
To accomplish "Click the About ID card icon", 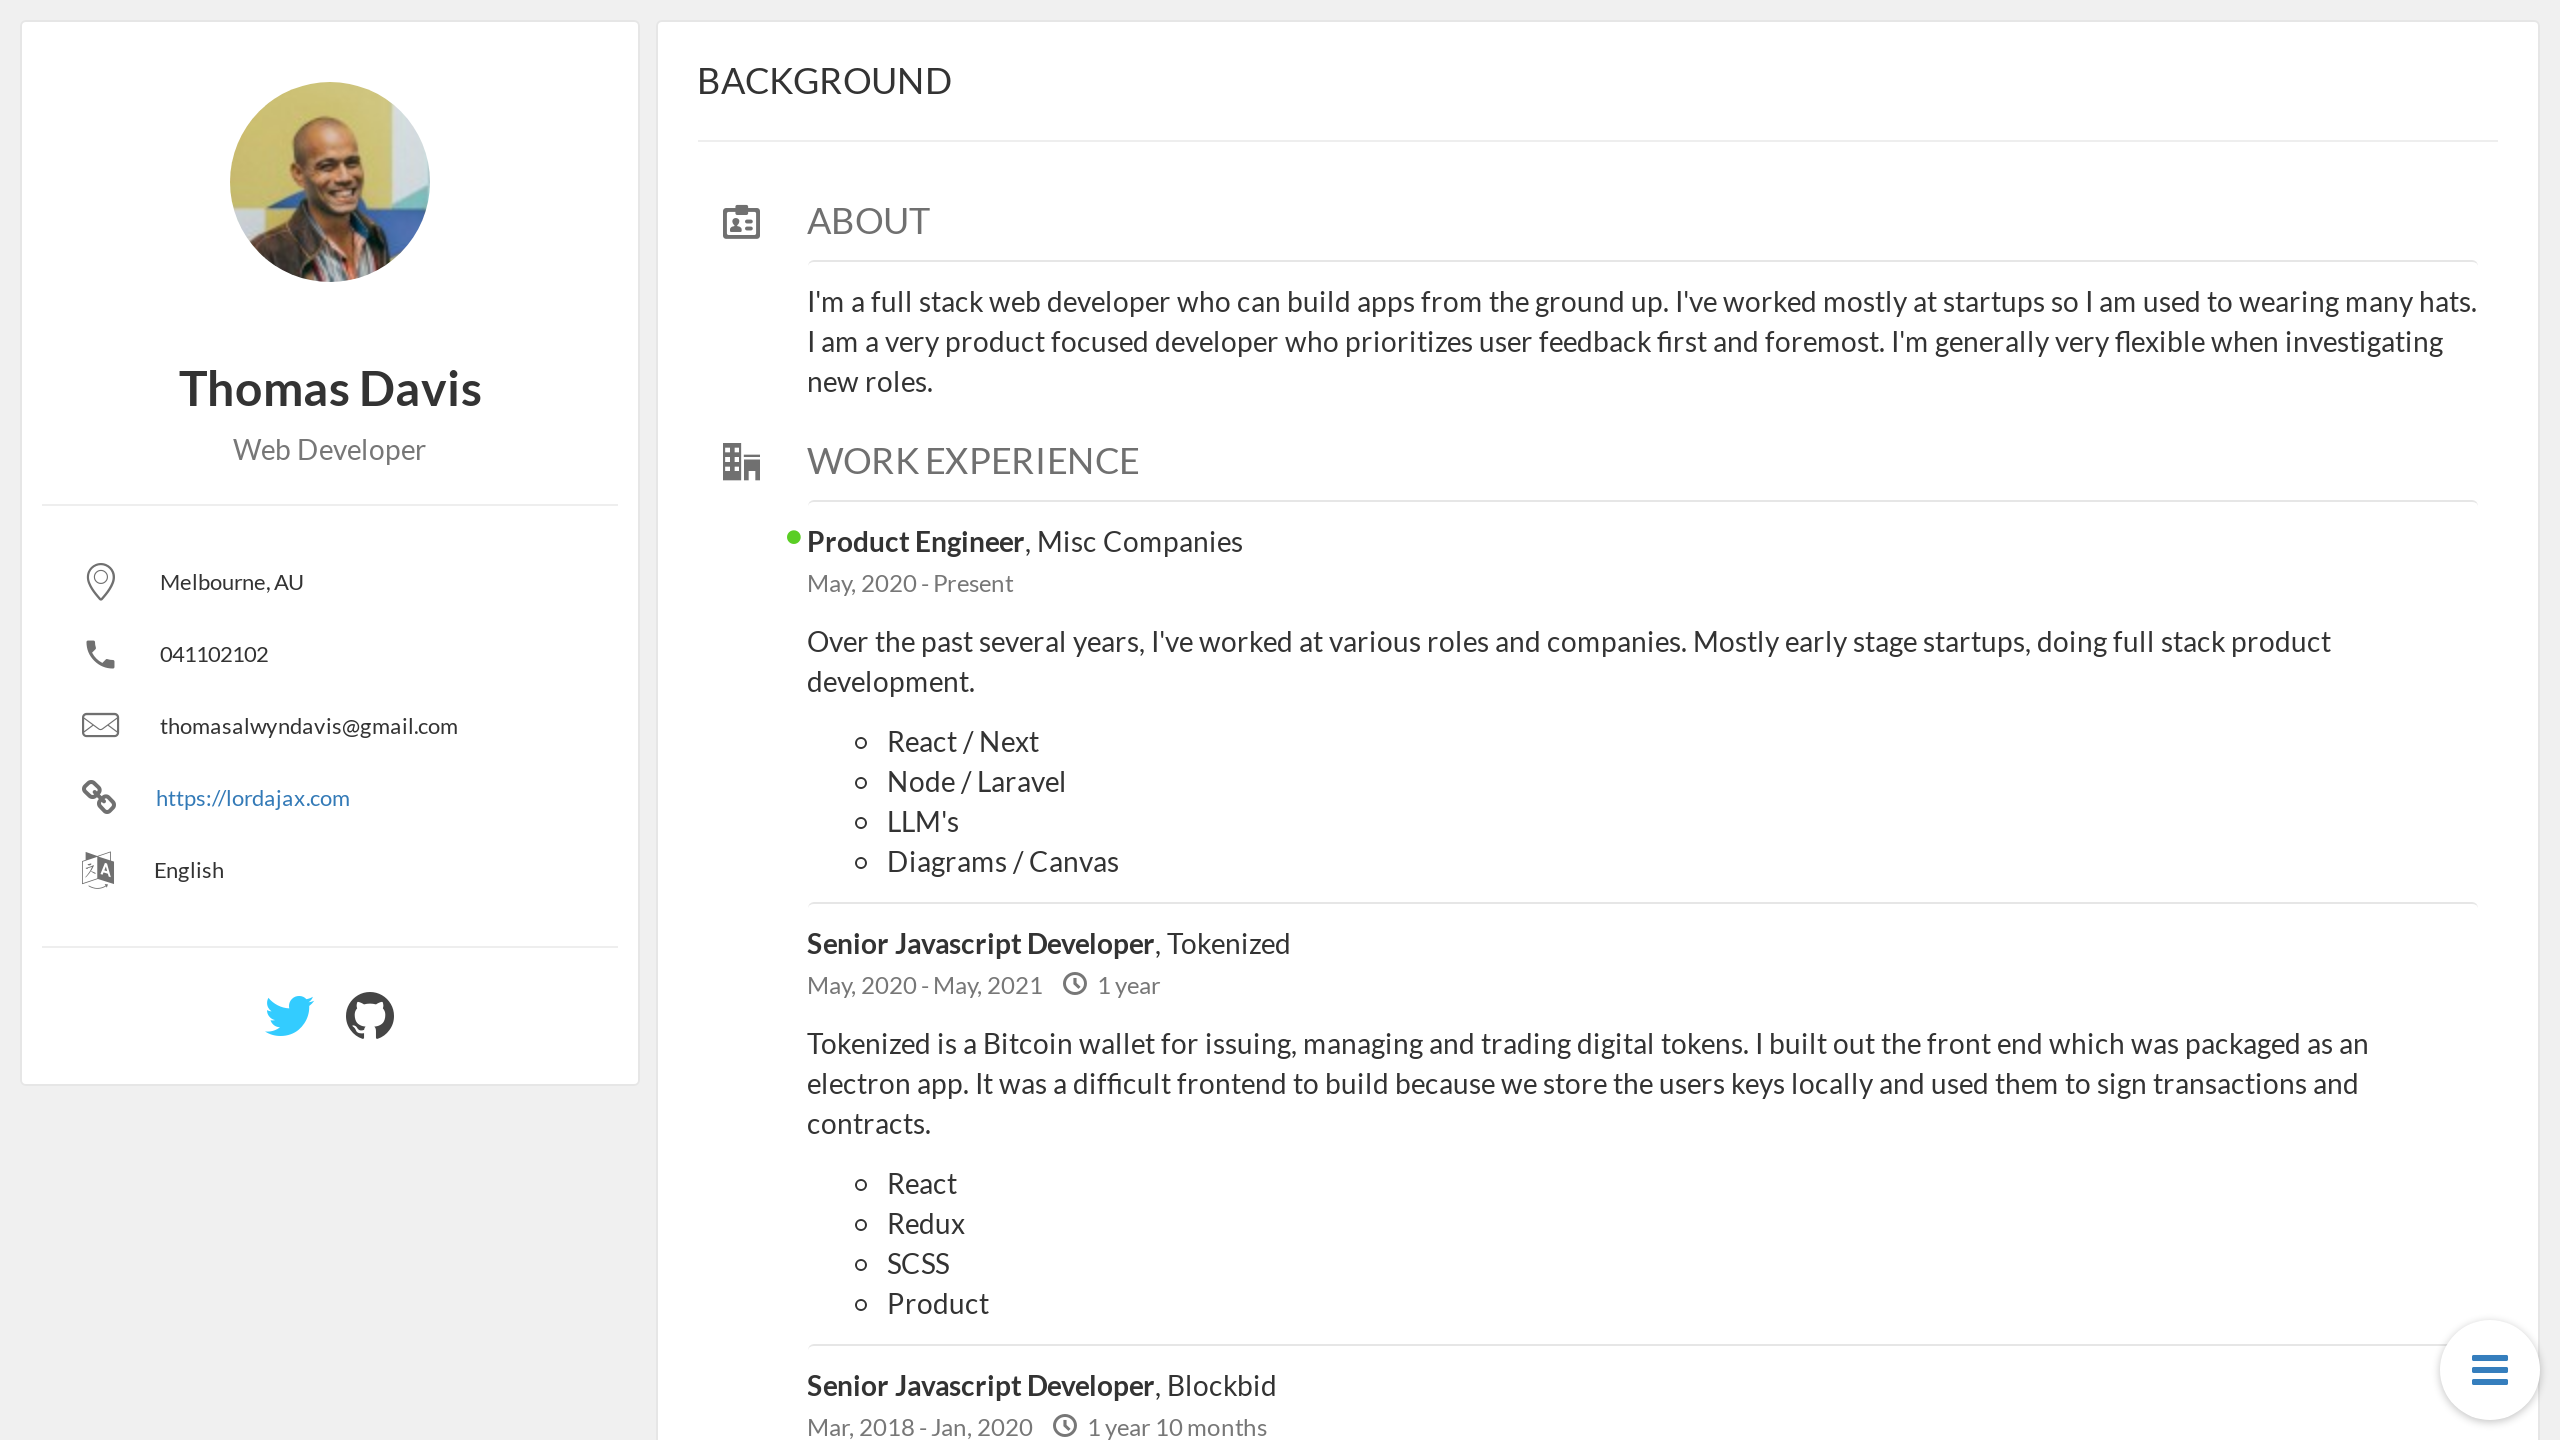I will pos(741,222).
